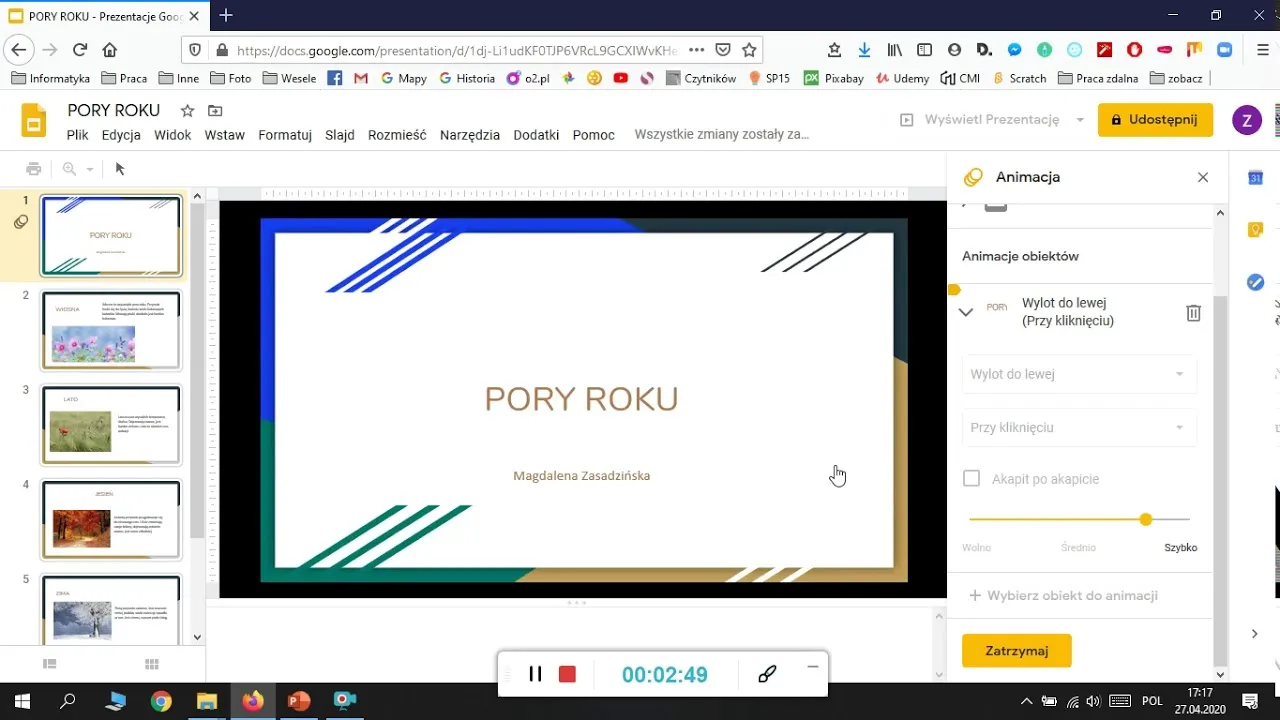Open grid view at bottom left
Viewport: 1280px width, 720px height.
[152, 663]
